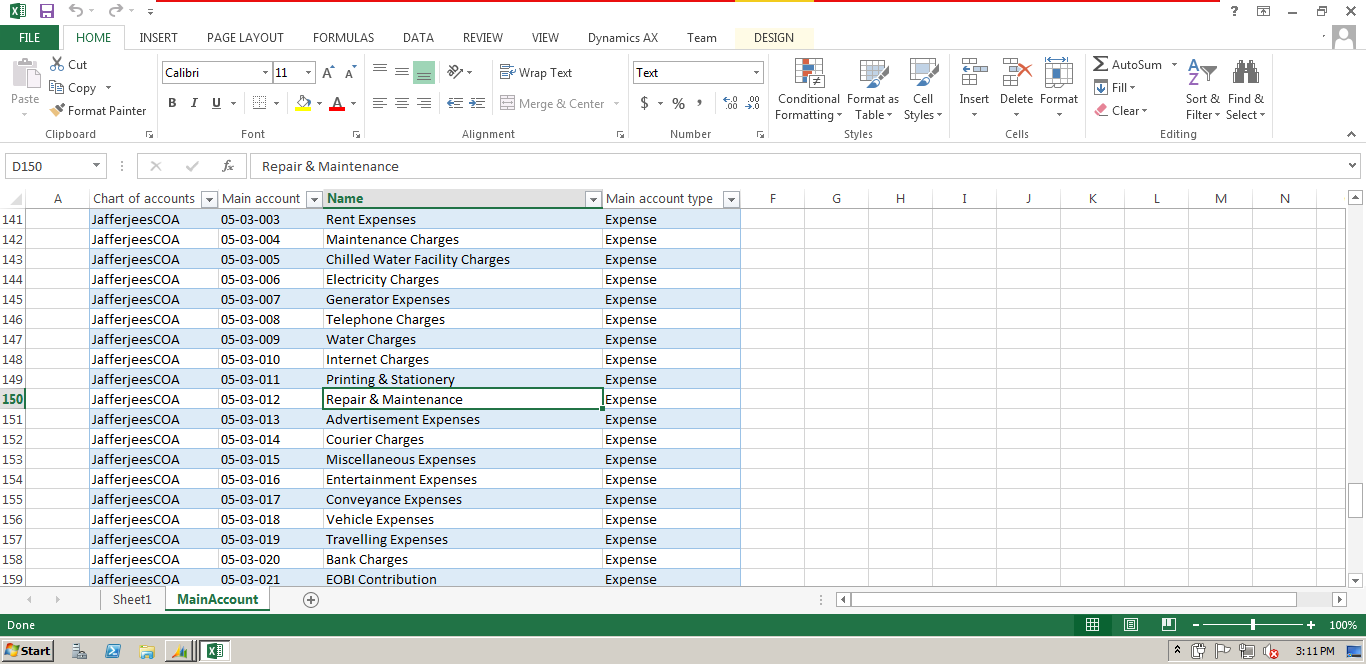Toggle italic formatting
This screenshot has height=664, width=1366.
(x=193, y=102)
